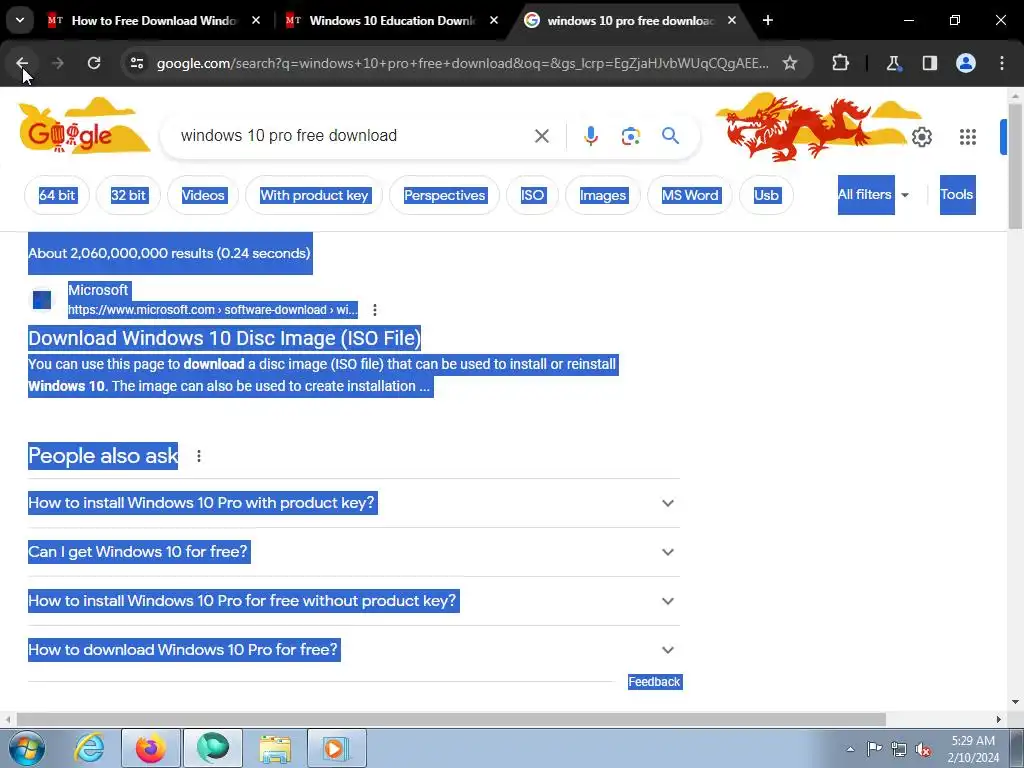1024x768 pixels.
Task: Submit search with the magnifier icon
Action: click(670, 136)
